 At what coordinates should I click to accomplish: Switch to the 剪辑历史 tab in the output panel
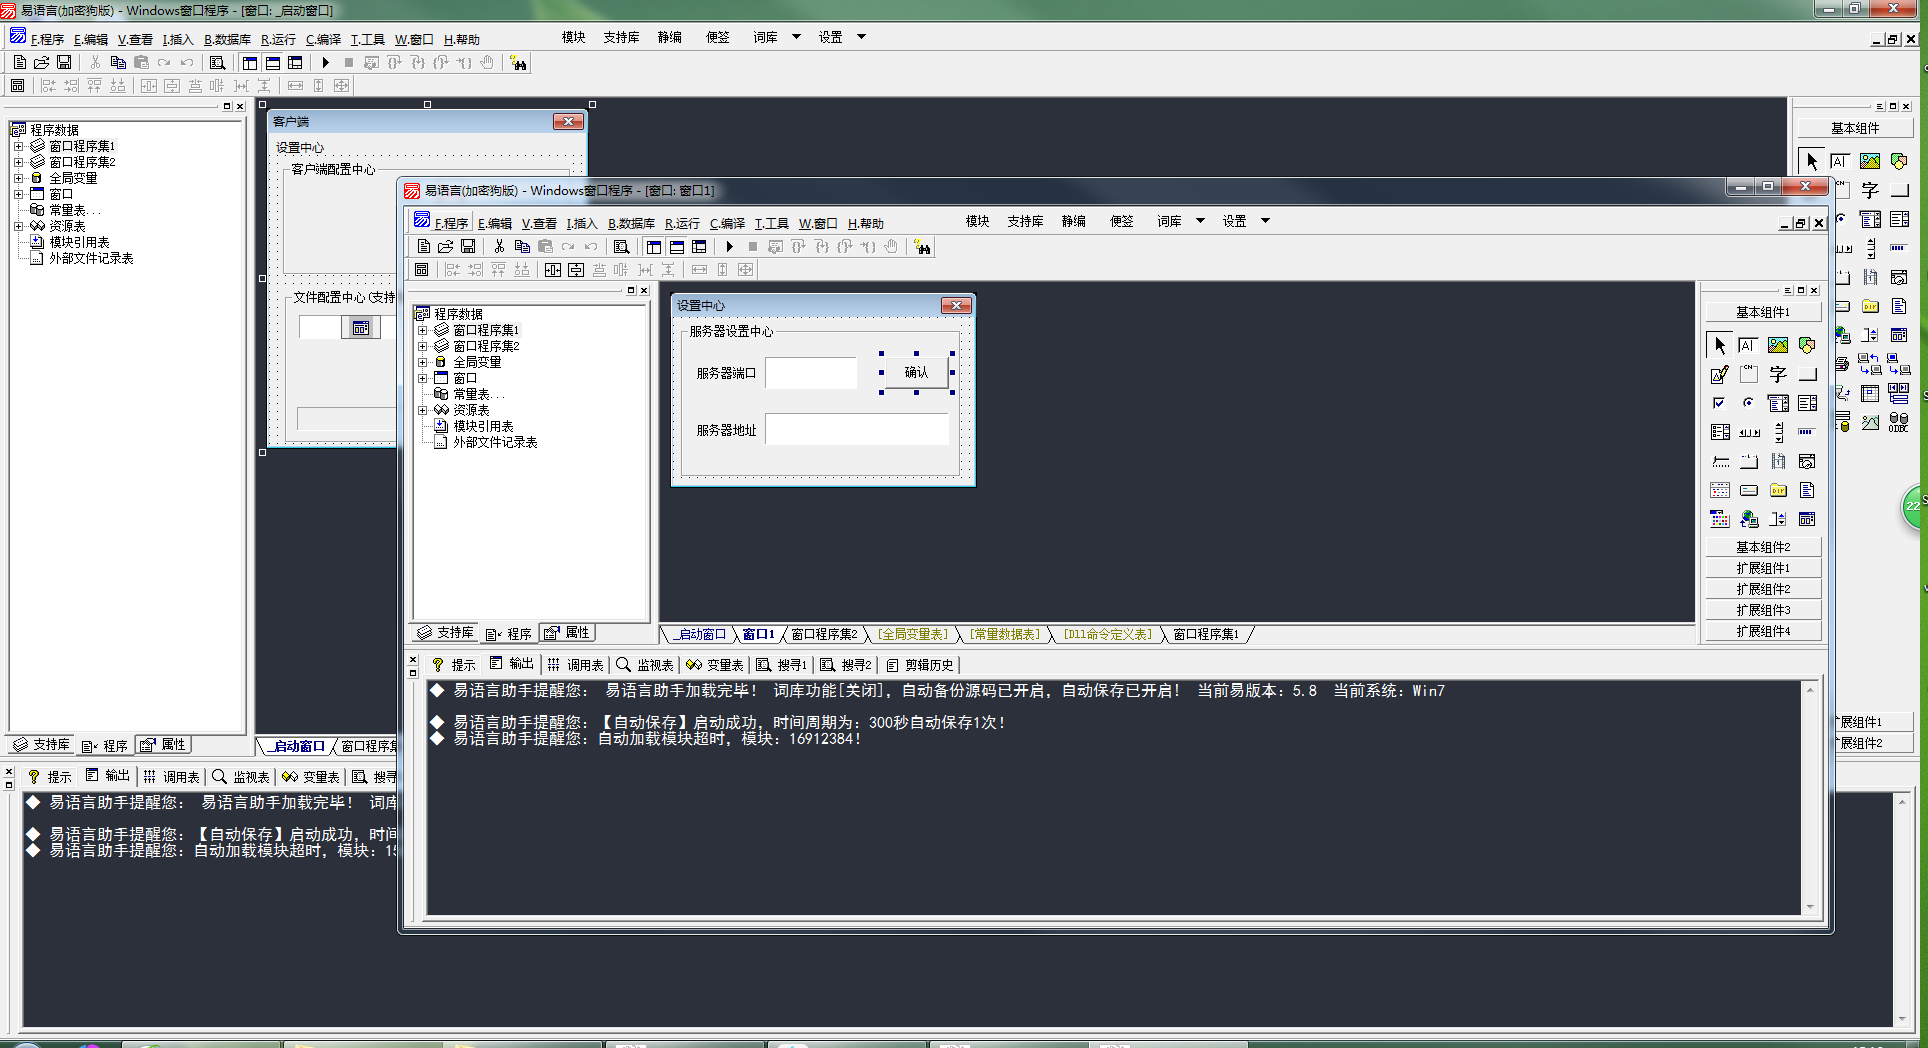(920, 664)
